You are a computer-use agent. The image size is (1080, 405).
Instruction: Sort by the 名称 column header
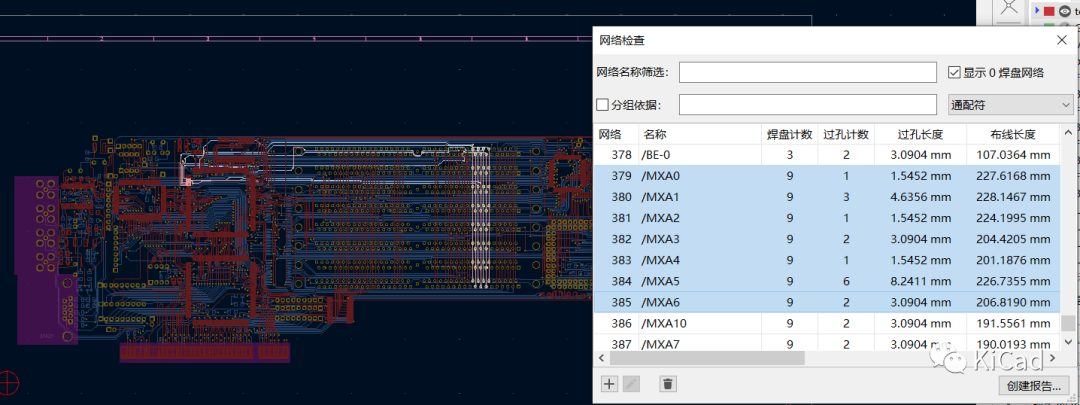click(700, 134)
